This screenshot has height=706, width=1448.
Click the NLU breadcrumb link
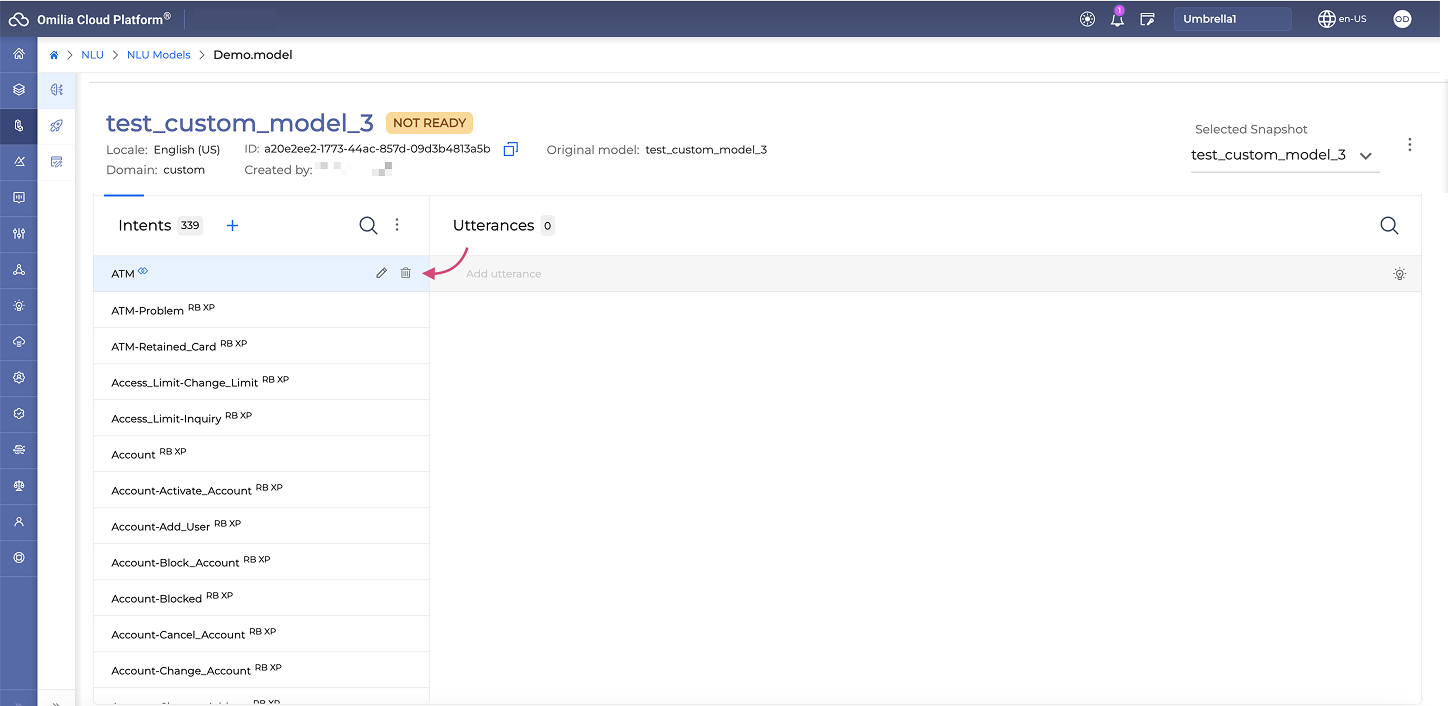[x=92, y=55]
